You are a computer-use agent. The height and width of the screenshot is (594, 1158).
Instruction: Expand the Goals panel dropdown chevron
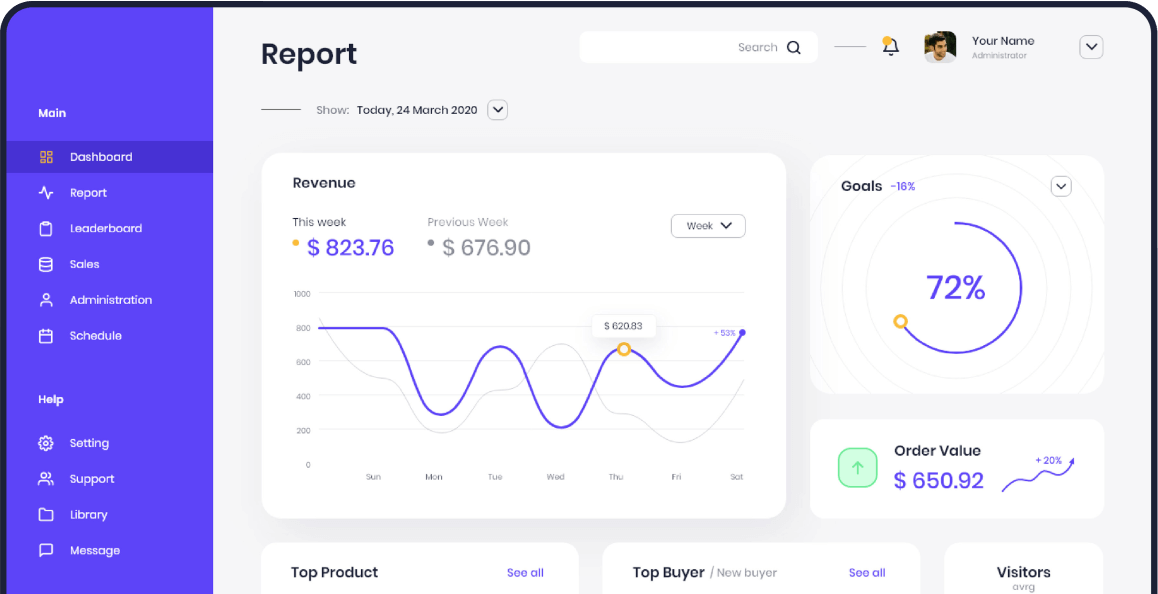(1061, 186)
